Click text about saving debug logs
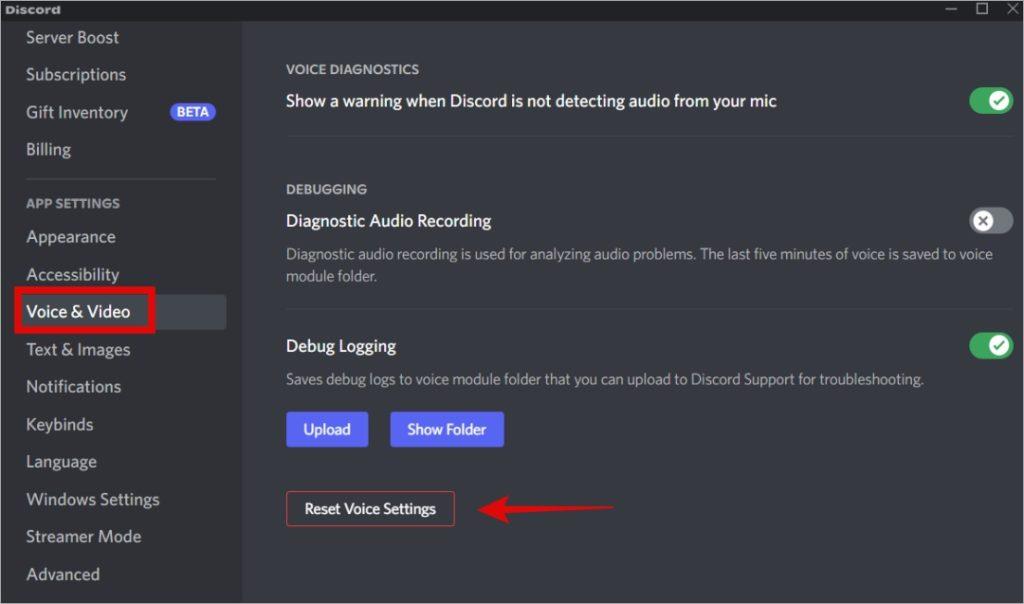Image resolution: width=1024 pixels, height=604 pixels. 605,379
